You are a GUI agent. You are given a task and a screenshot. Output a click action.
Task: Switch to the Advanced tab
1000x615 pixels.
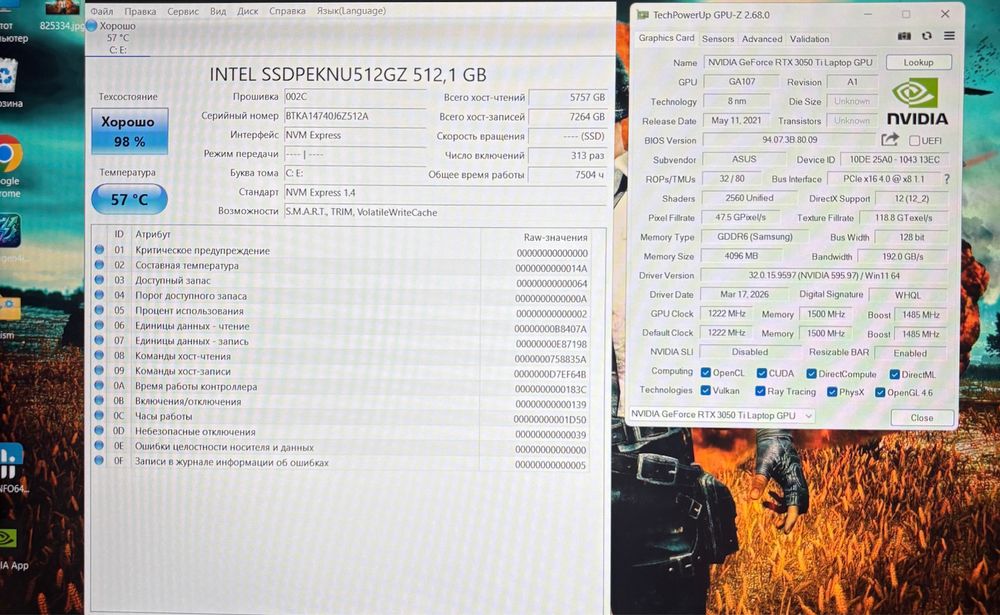(761, 39)
